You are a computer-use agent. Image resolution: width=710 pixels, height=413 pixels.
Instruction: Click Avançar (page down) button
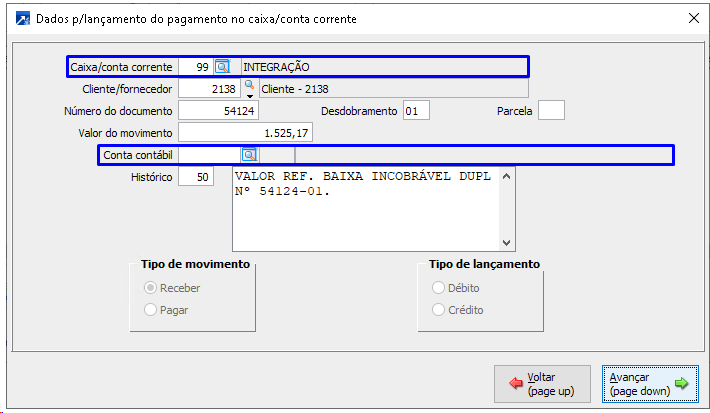coord(650,384)
